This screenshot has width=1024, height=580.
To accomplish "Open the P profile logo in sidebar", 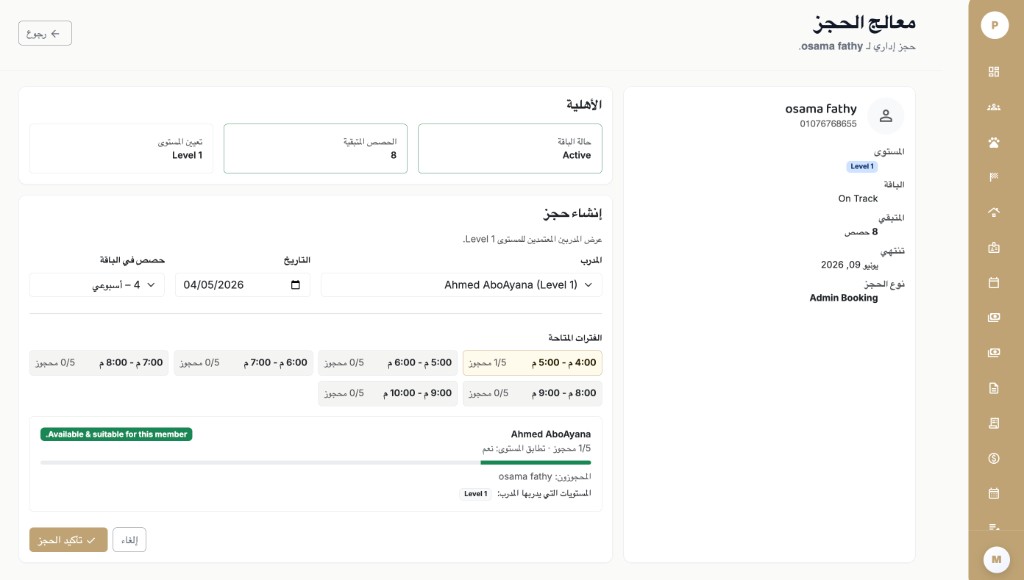I will (995, 25).
